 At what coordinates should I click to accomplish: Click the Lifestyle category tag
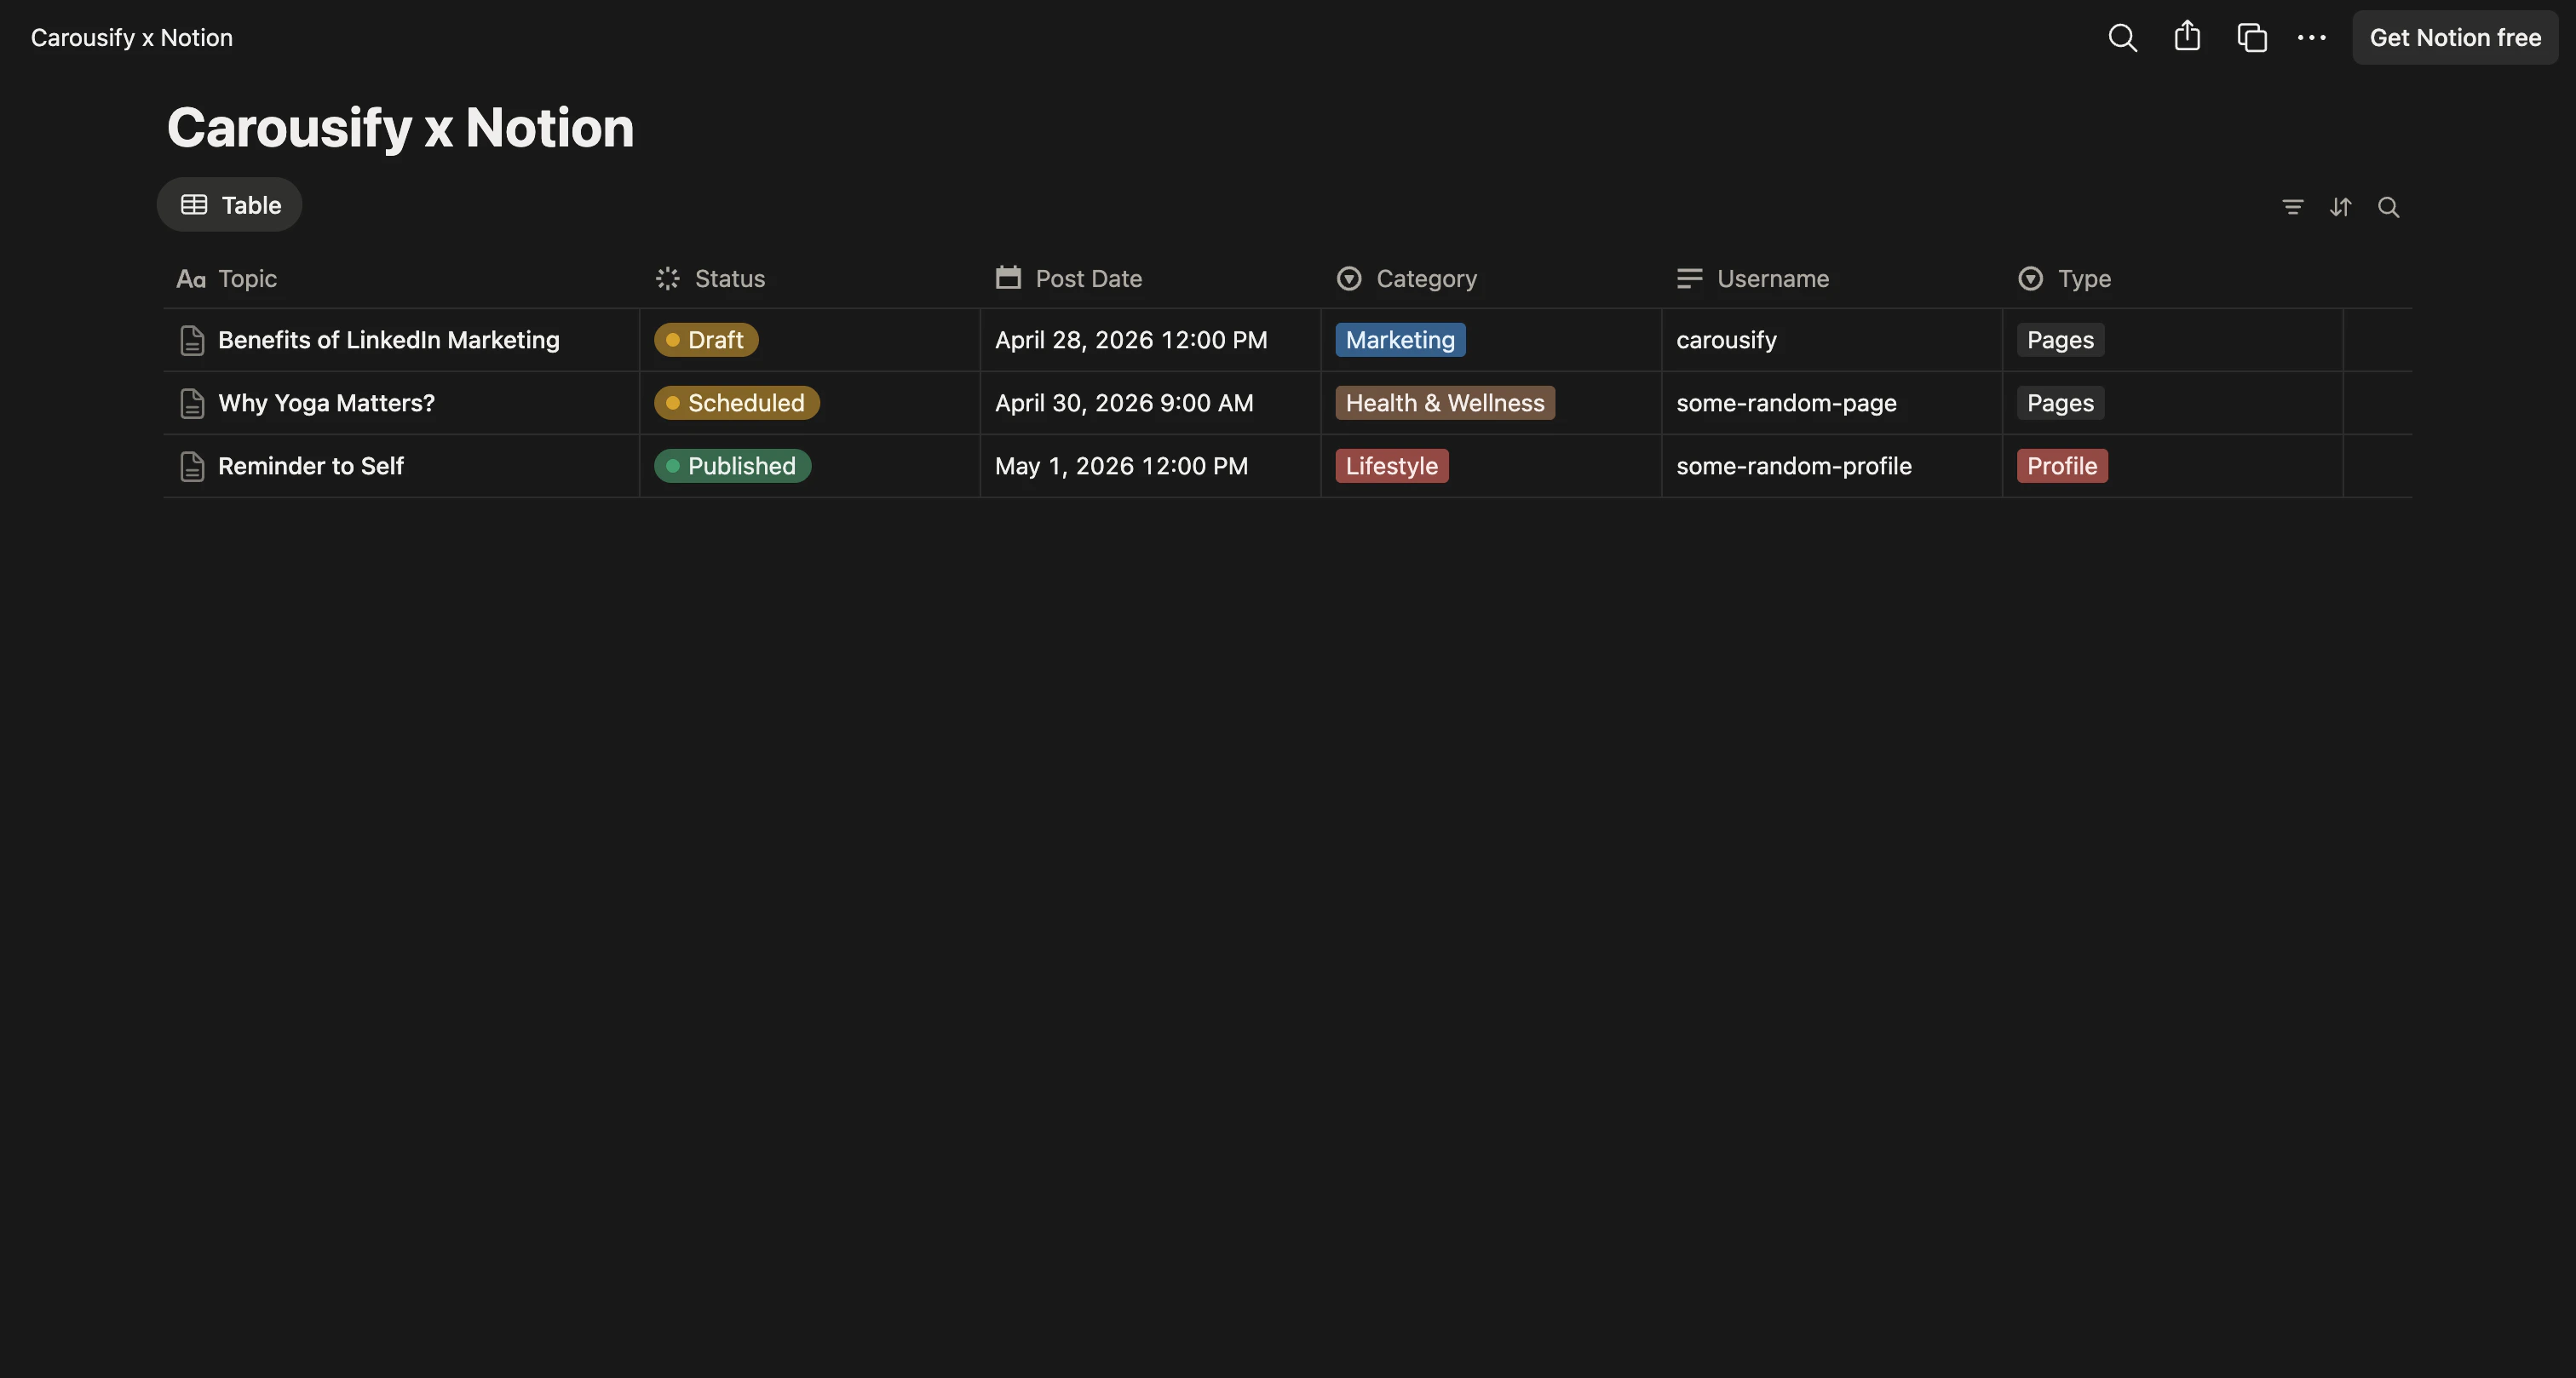[x=1392, y=466]
